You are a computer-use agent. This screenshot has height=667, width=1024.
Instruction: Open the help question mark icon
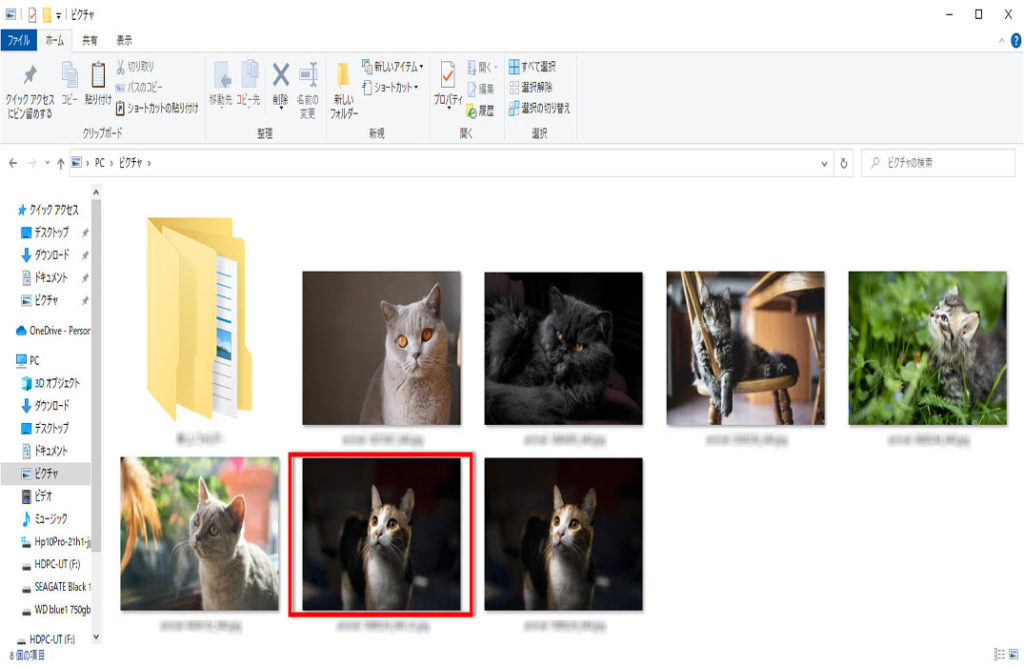click(x=1016, y=40)
